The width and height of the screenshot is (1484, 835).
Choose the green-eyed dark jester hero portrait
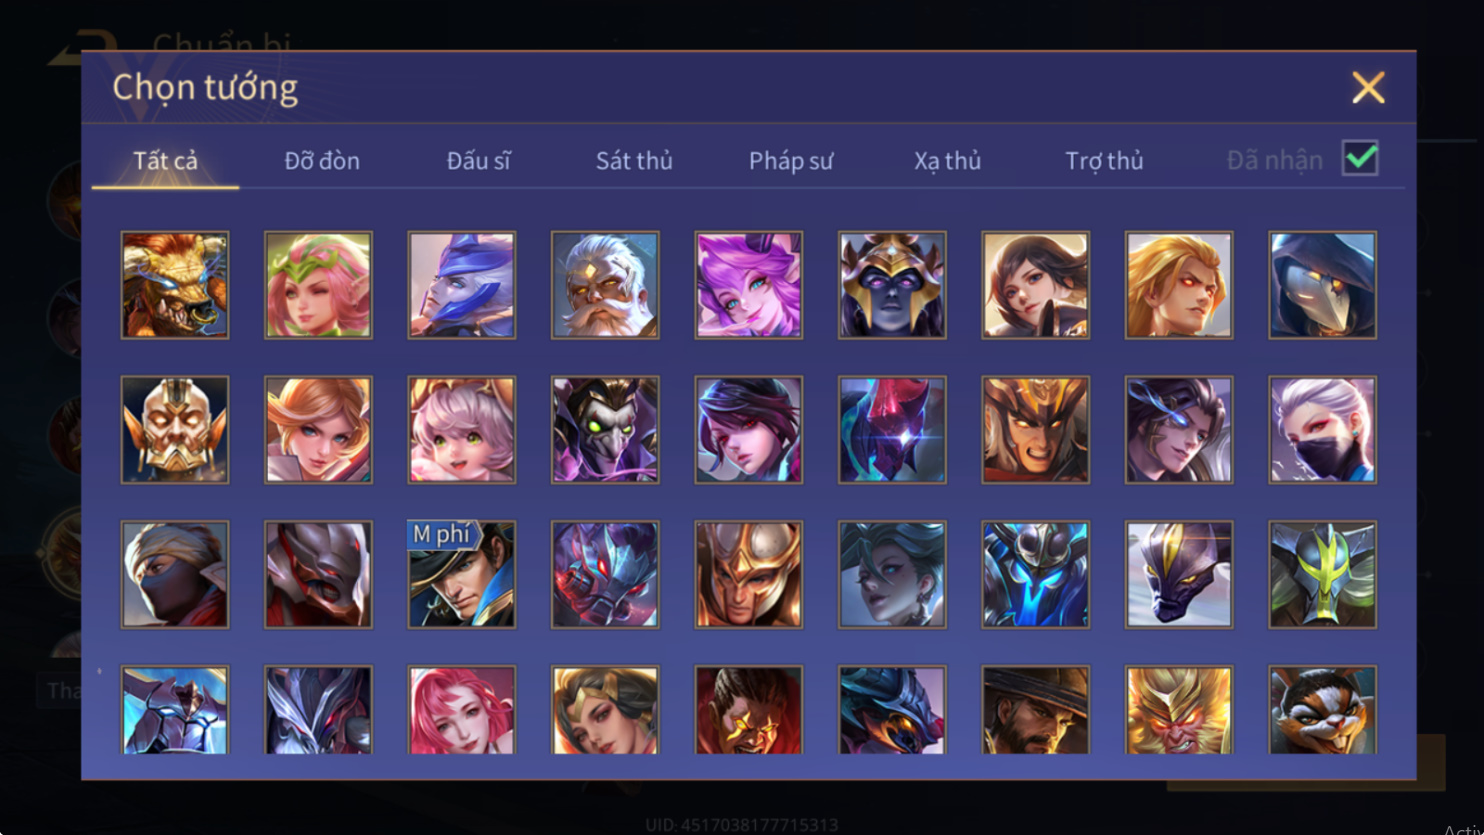click(x=605, y=430)
